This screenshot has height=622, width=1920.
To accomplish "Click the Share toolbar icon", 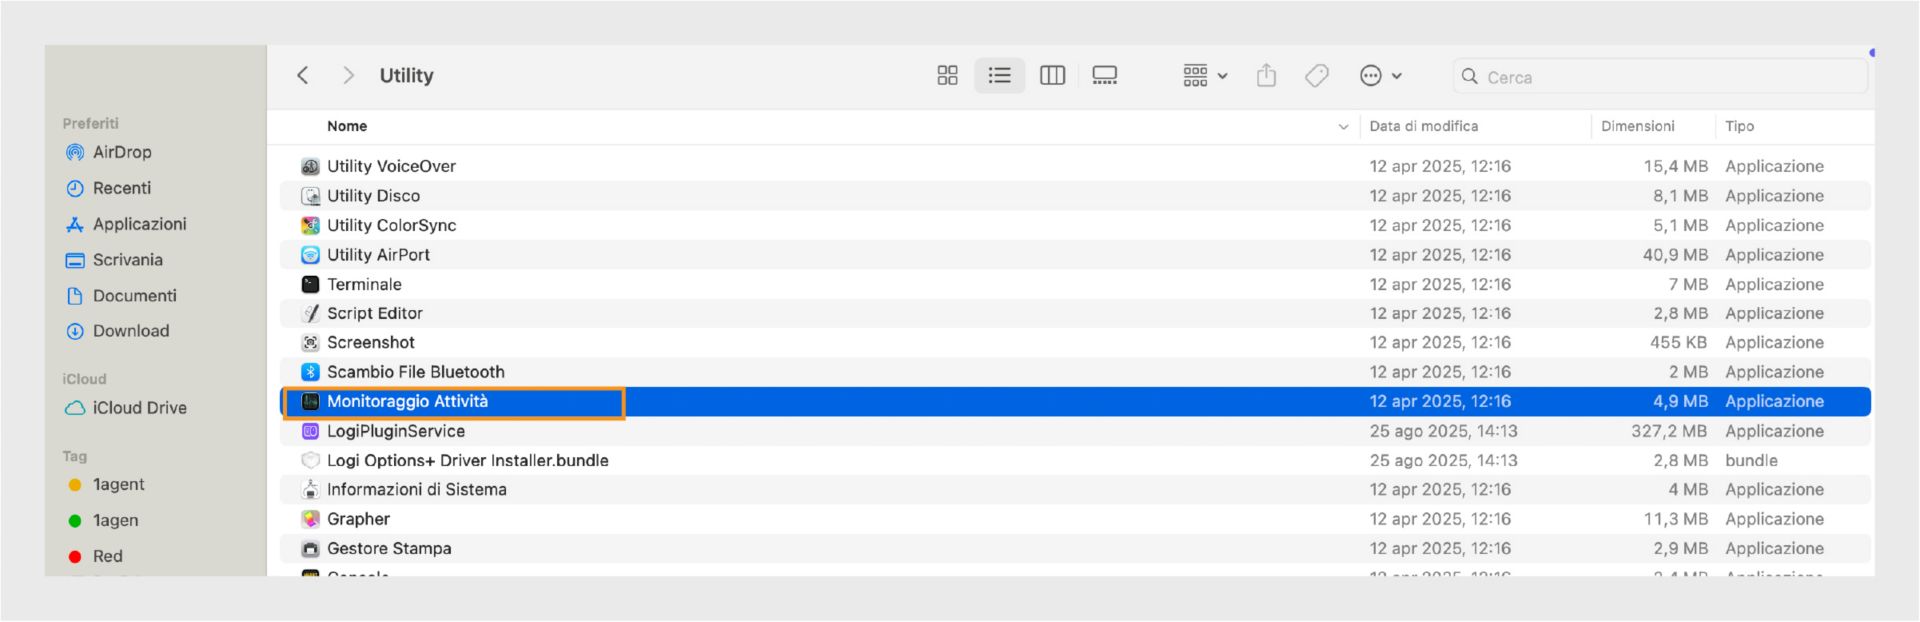I will click(1266, 76).
